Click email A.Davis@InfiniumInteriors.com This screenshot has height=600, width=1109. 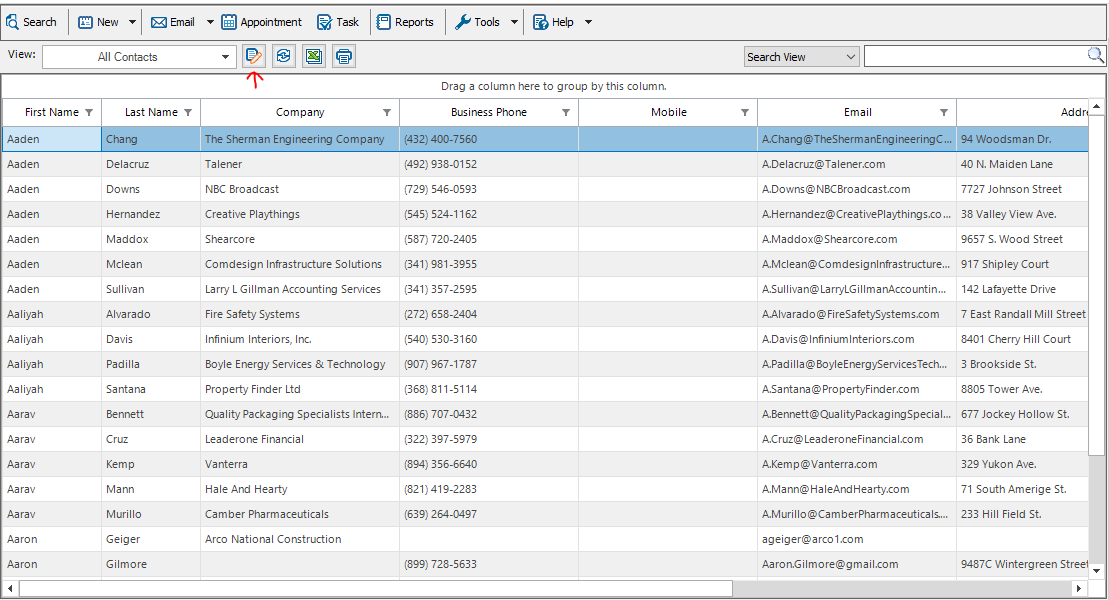[857, 340]
